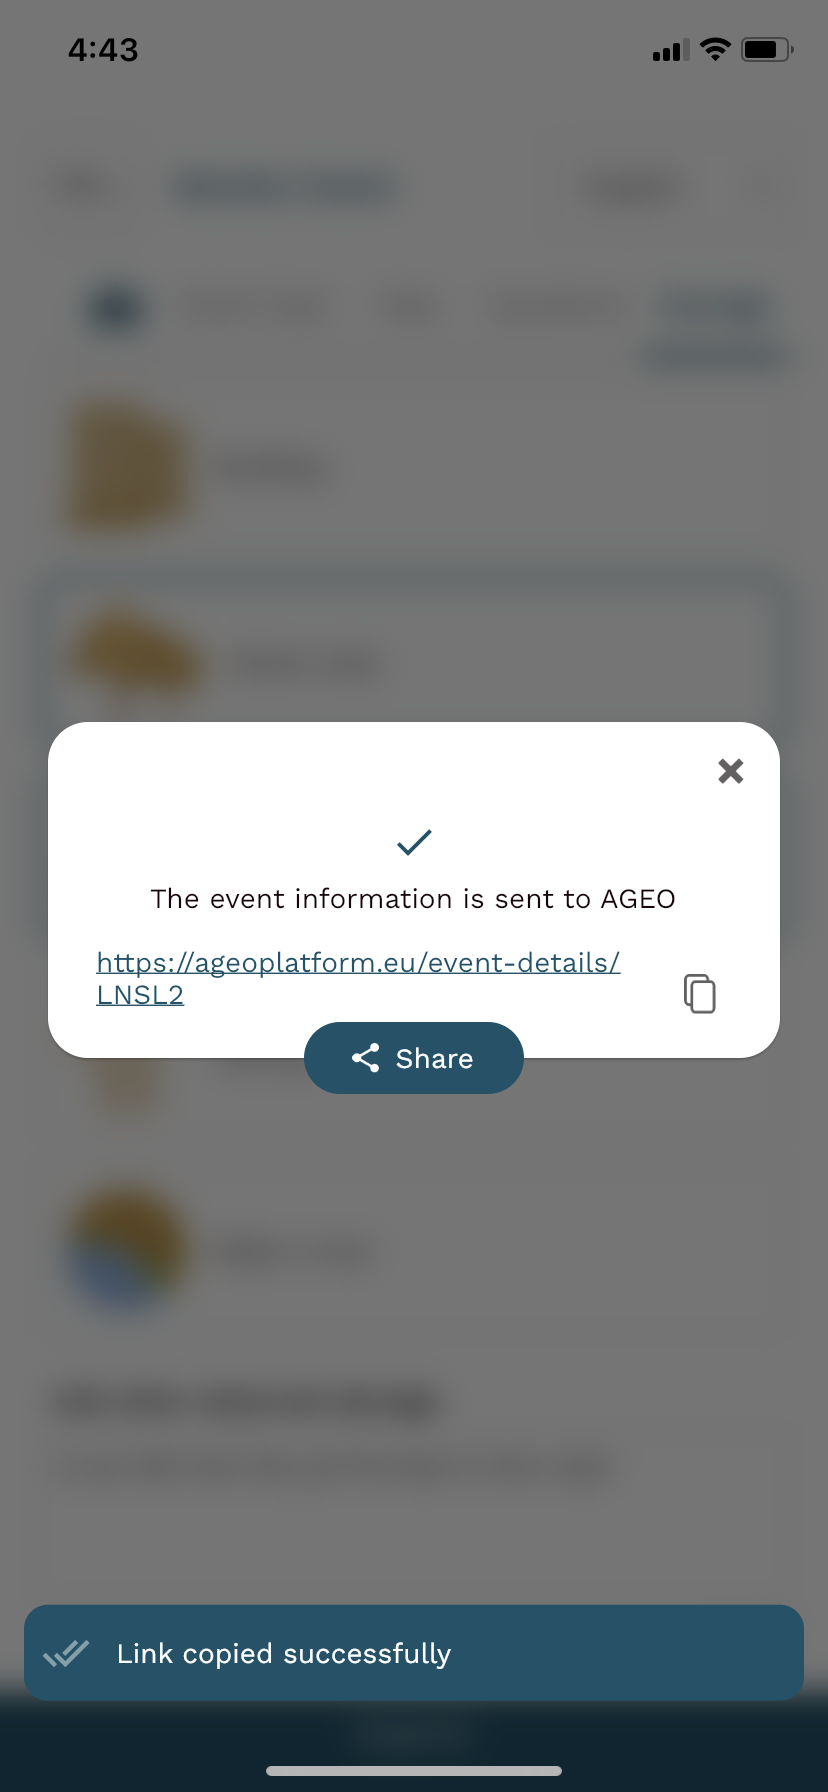Tap the Share button
The image size is (828, 1792).
point(414,1058)
